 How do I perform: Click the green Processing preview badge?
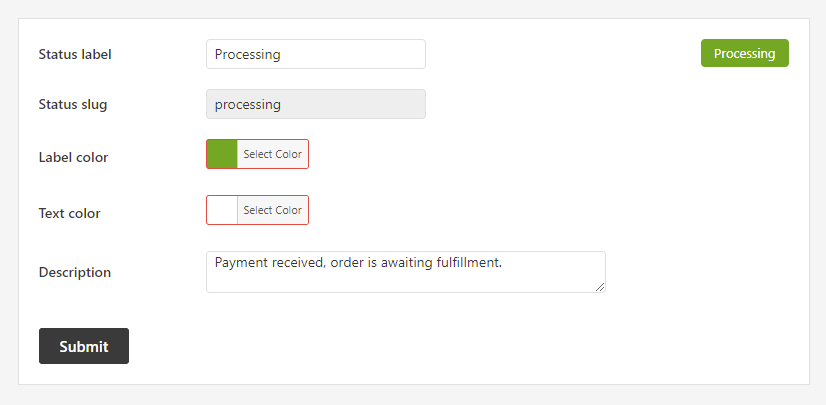click(x=744, y=53)
